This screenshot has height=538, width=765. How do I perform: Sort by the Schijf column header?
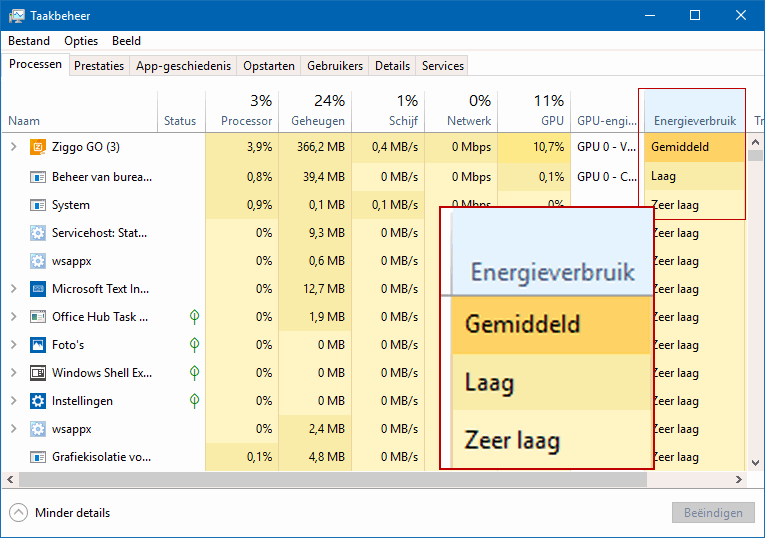[x=388, y=112]
